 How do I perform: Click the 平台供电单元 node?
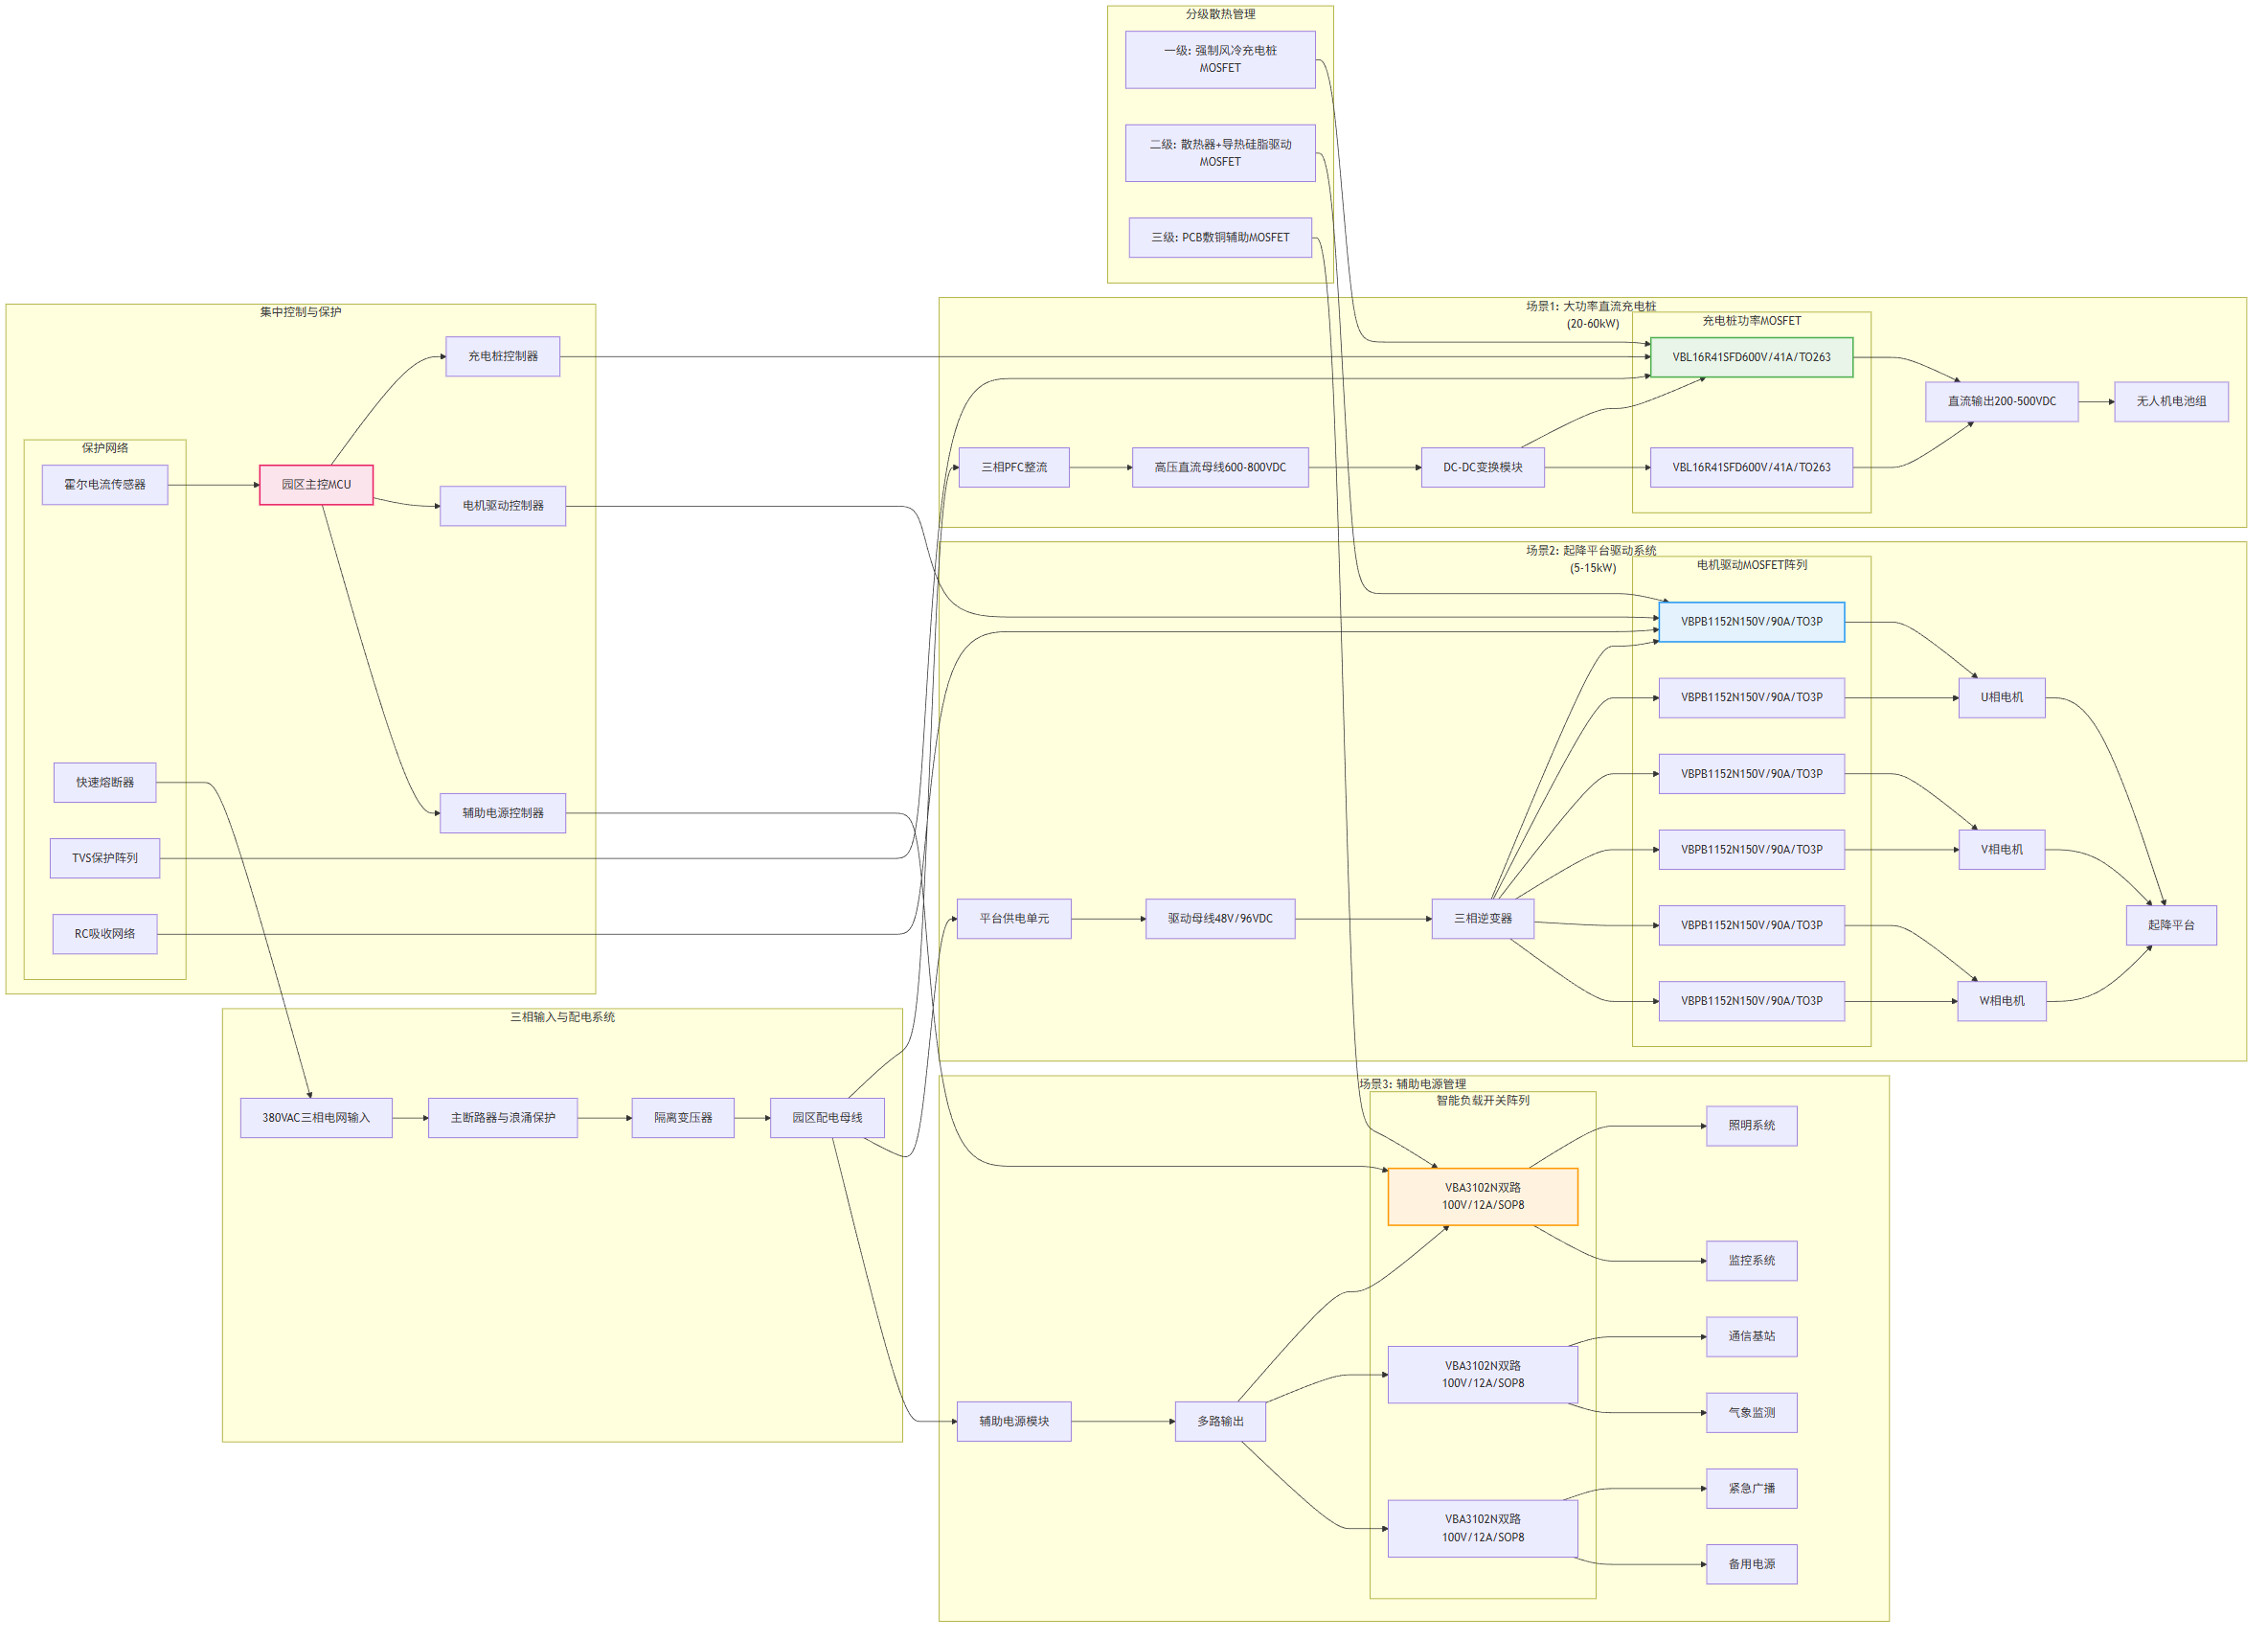click(1014, 919)
